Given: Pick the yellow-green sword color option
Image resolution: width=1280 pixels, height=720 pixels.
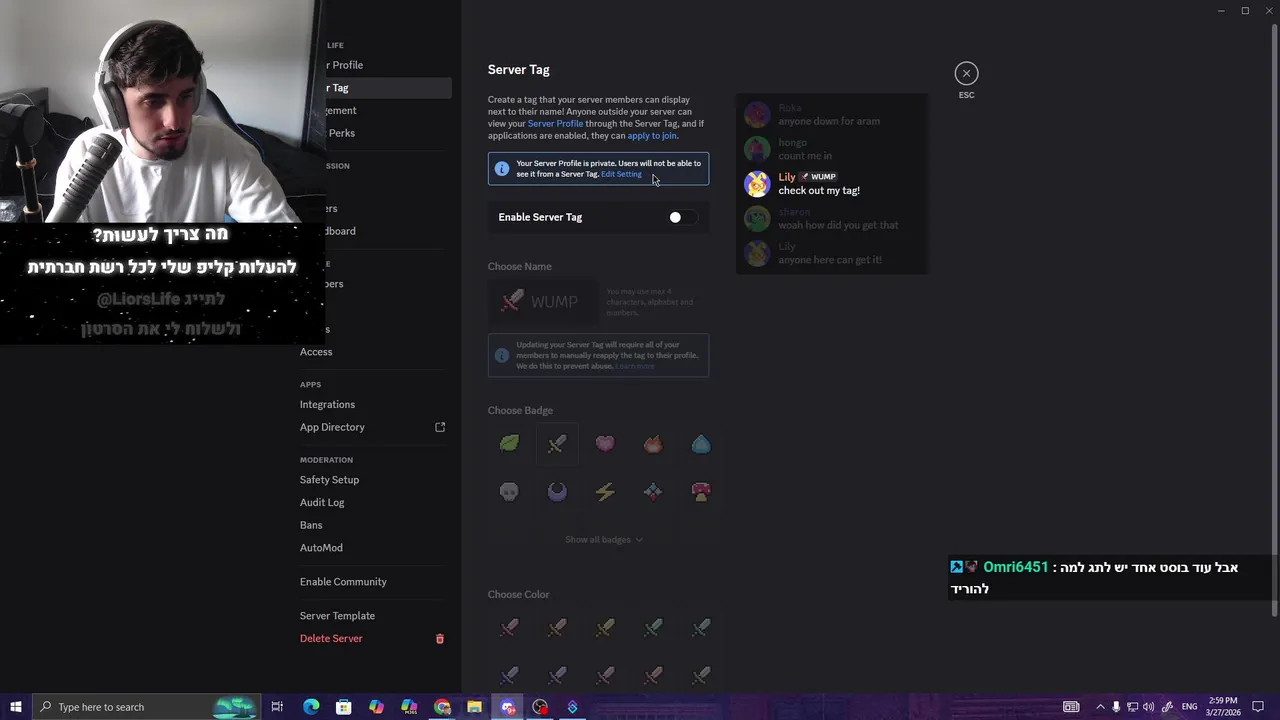Looking at the screenshot, I should 605,627.
